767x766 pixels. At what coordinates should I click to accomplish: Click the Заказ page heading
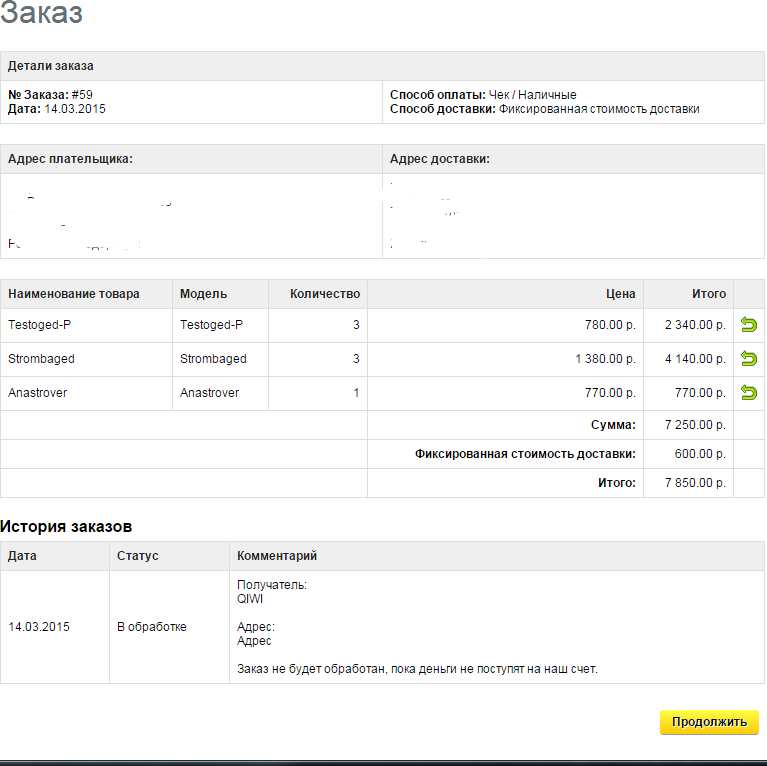coord(42,14)
